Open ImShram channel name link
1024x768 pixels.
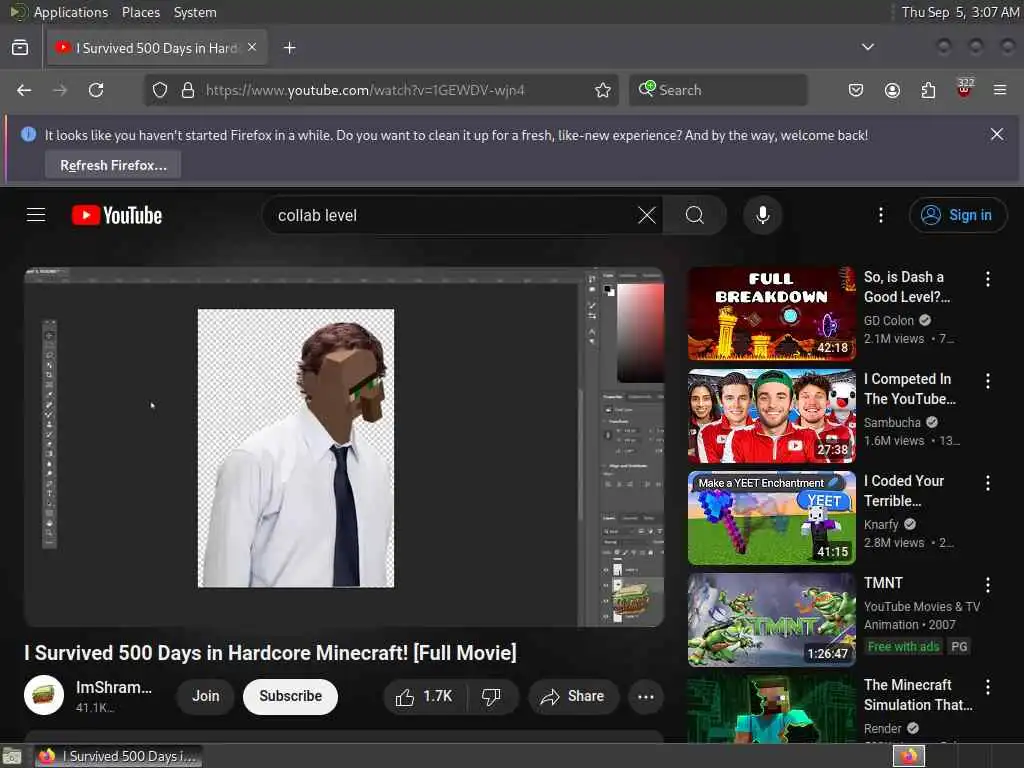(114, 687)
